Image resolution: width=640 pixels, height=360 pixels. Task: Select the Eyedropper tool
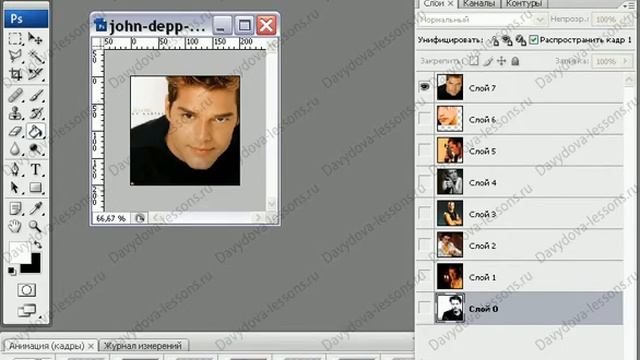tap(36, 209)
